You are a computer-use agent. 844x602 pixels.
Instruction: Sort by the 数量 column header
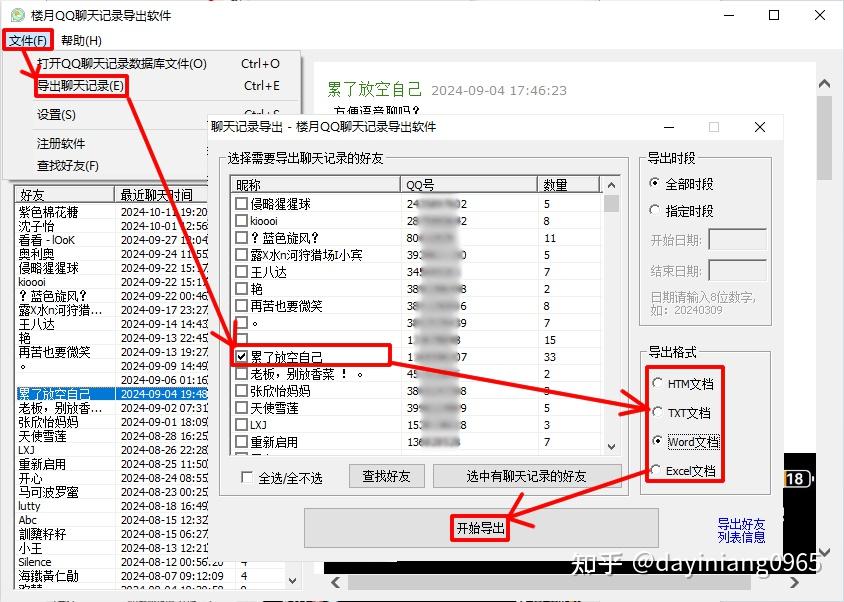[x=568, y=185]
